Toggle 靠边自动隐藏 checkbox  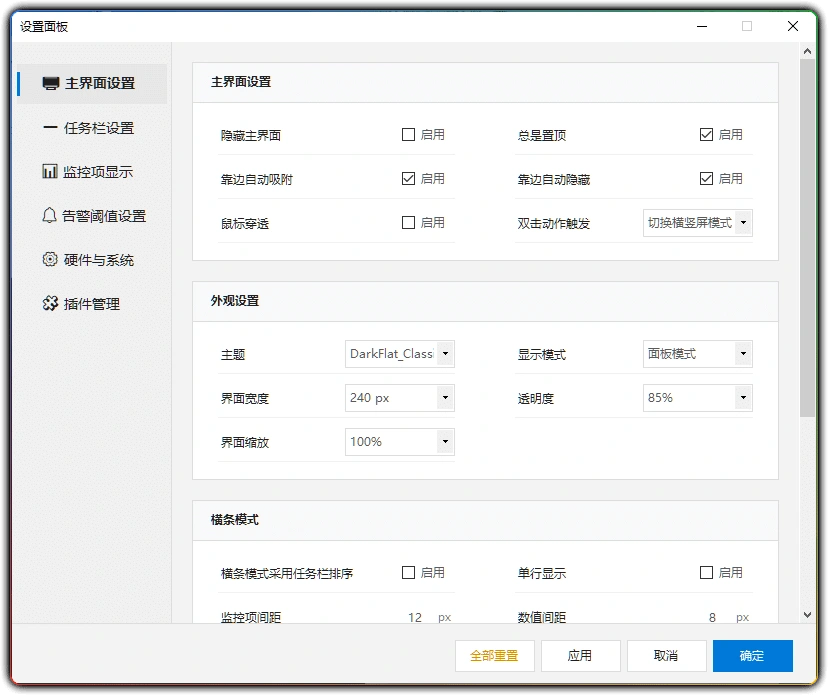tap(706, 179)
